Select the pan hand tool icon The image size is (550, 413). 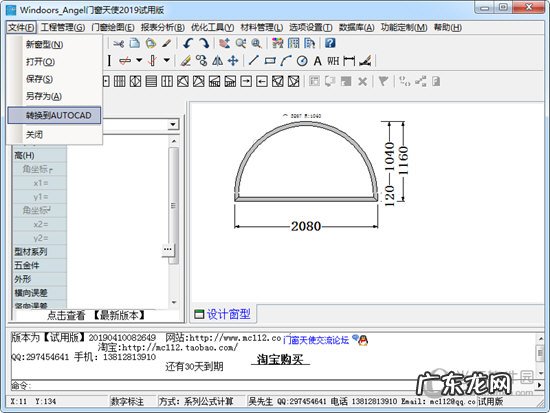click(x=224, y=43)
